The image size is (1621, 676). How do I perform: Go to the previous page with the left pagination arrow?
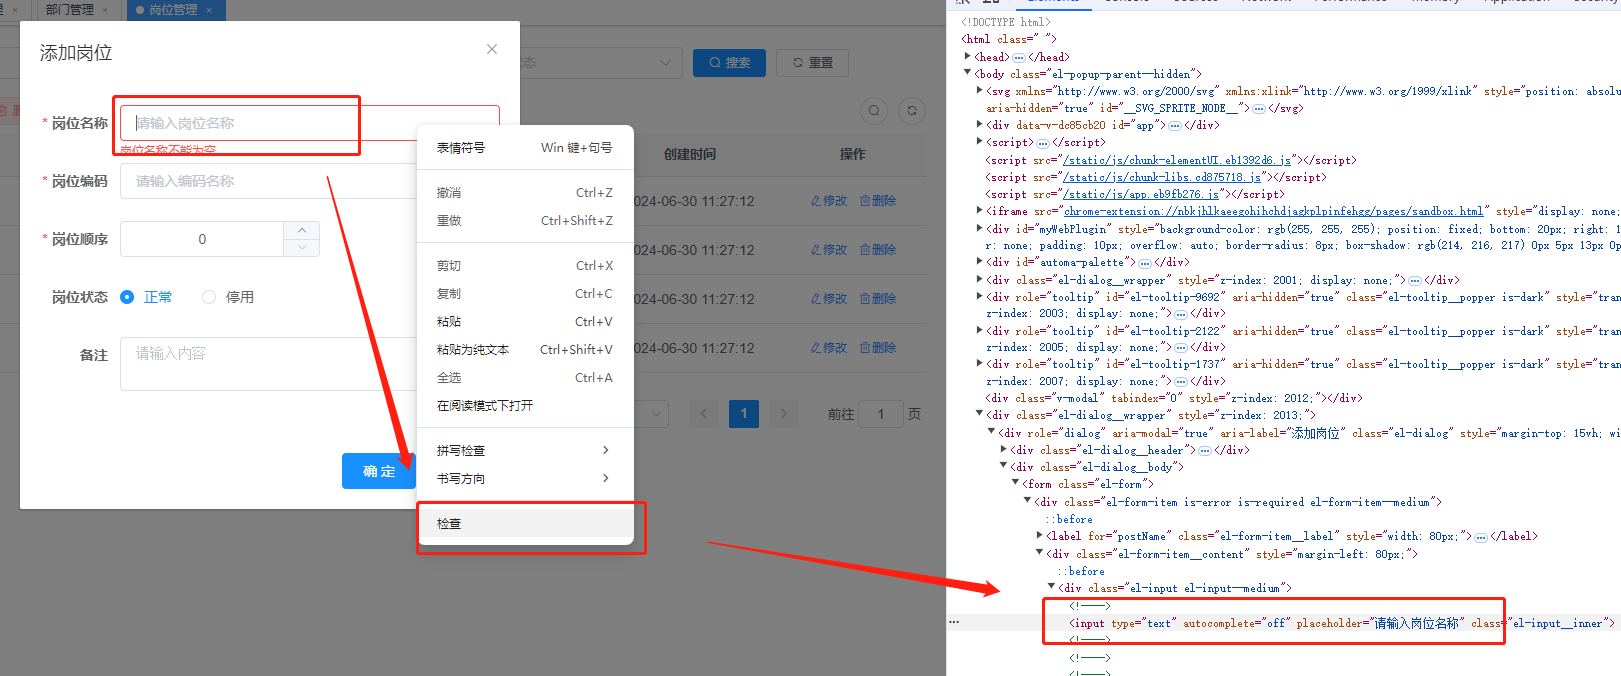[x=704, y=413]
